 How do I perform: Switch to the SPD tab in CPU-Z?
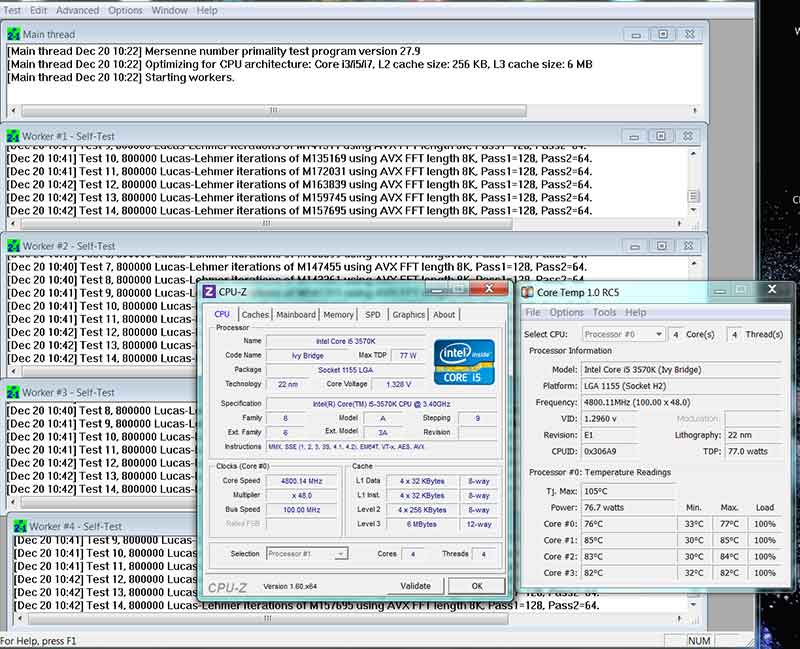[372, 315]
